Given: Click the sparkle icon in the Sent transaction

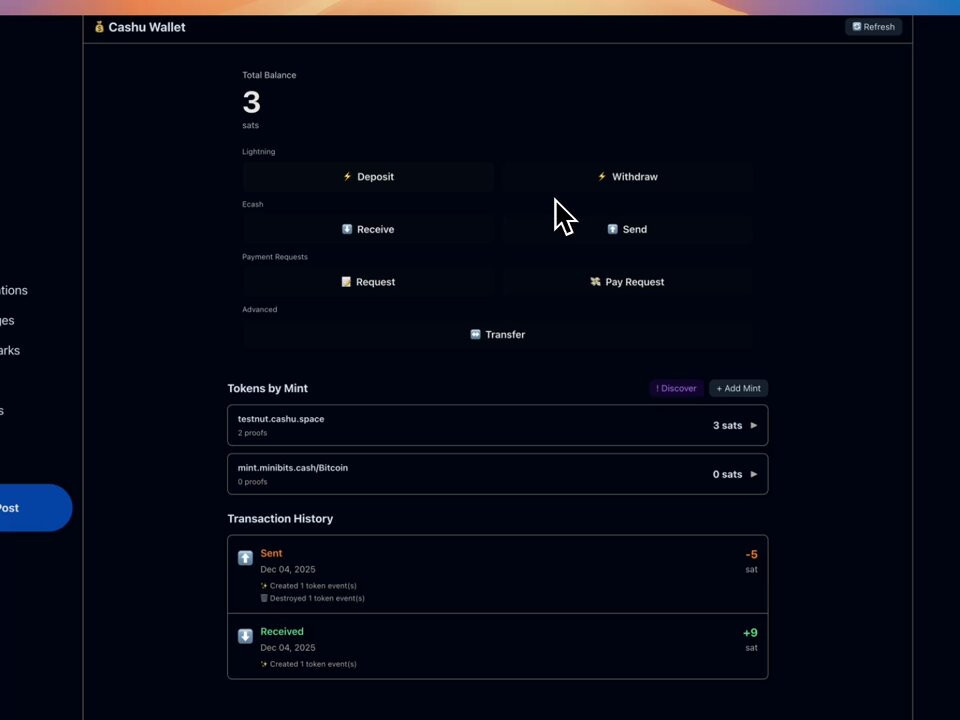Looking at the screenshot, I should click(264, 585).
